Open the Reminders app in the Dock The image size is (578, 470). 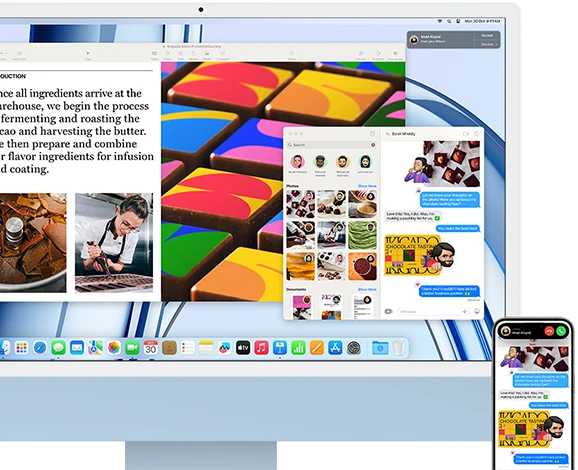(187, 348)
